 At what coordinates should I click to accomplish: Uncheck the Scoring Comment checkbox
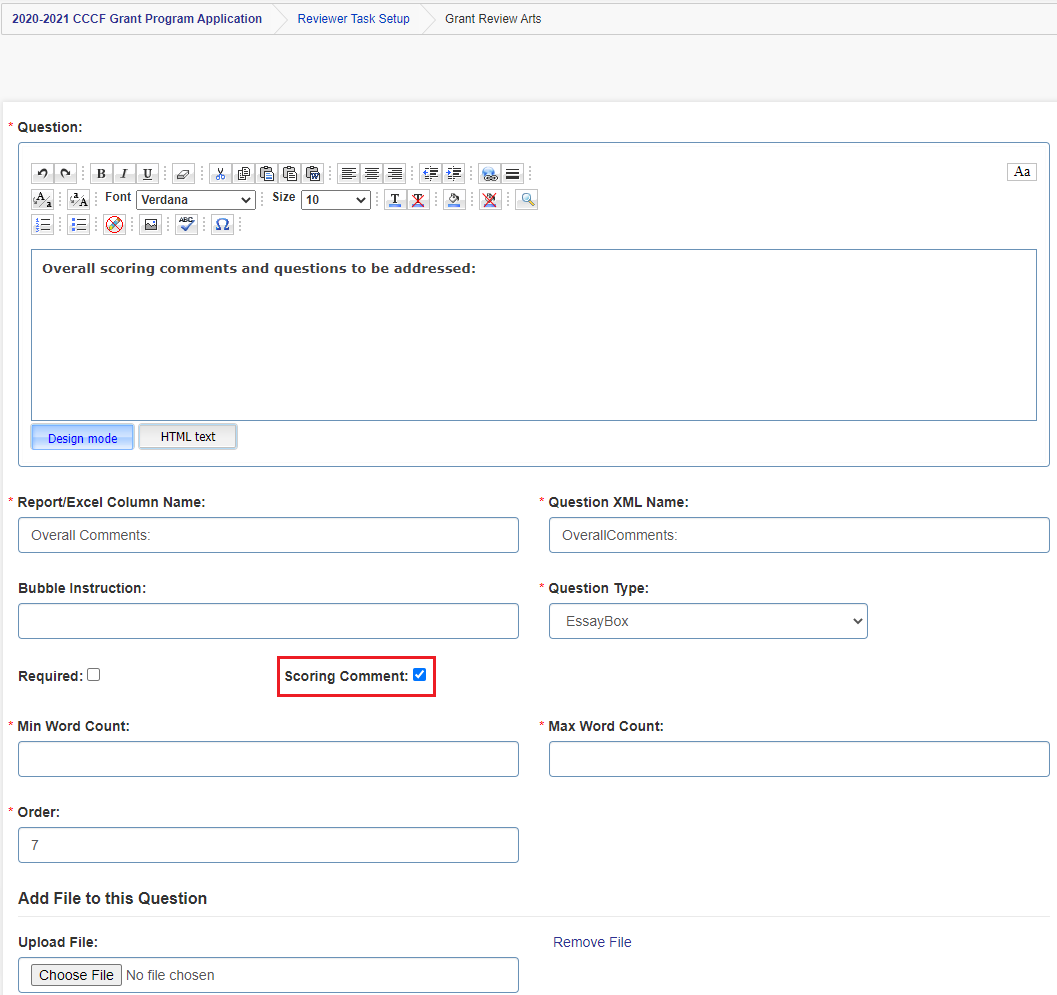click(419, 675)
